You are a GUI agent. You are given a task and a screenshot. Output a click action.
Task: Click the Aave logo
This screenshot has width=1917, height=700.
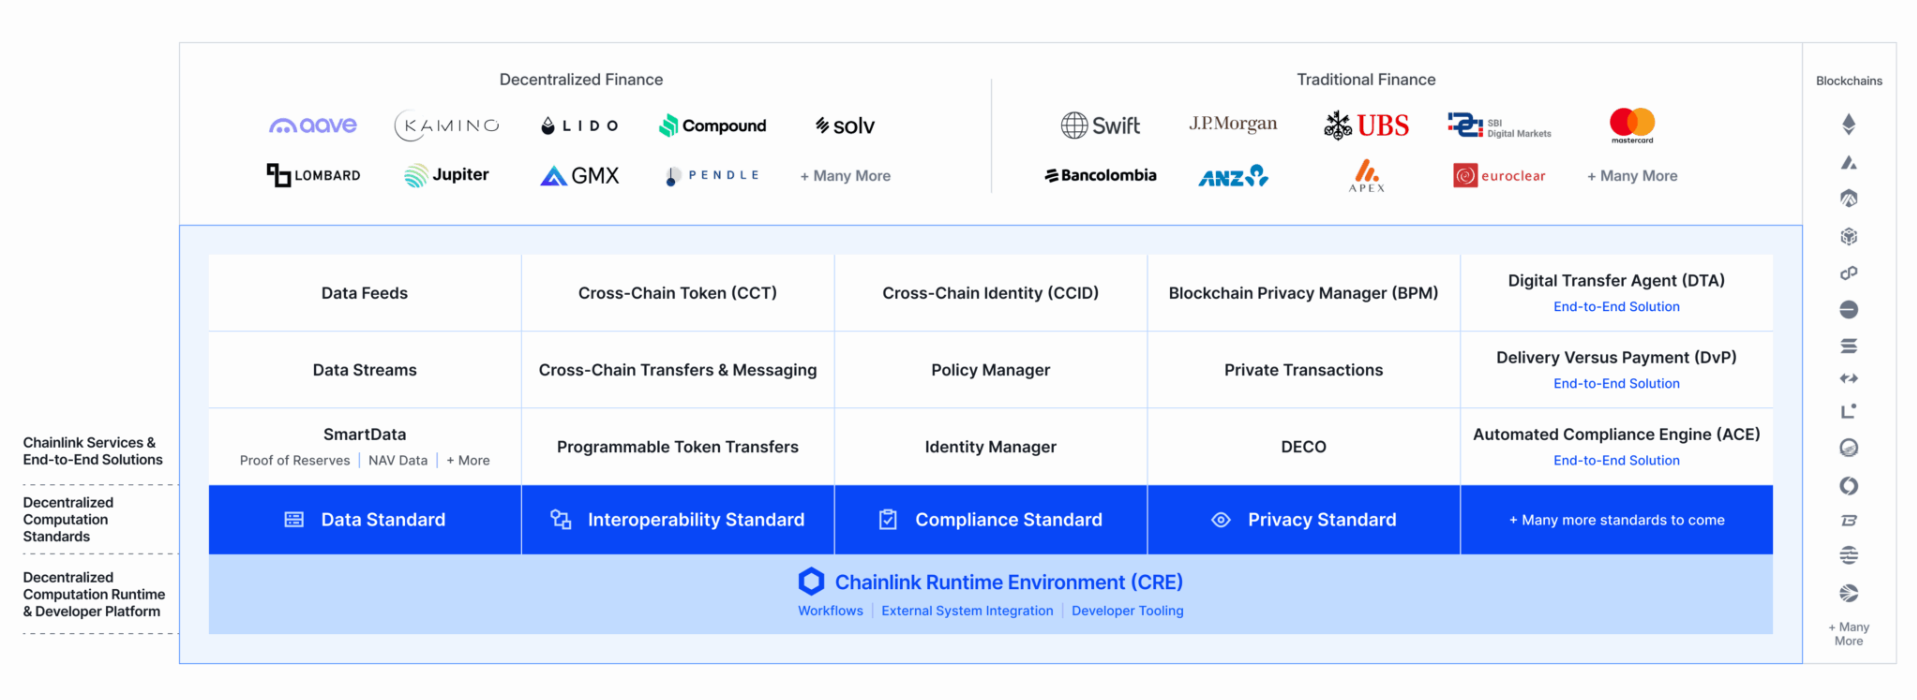[313, 125]
